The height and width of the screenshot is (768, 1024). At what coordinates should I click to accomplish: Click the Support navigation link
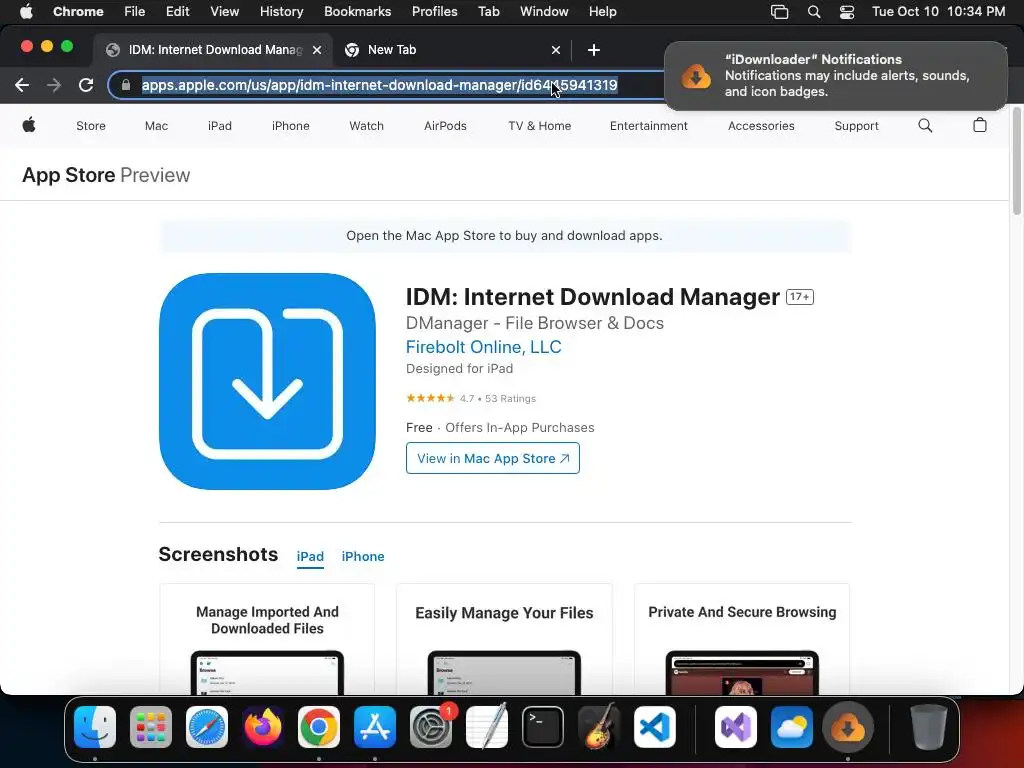pos(856,126)
